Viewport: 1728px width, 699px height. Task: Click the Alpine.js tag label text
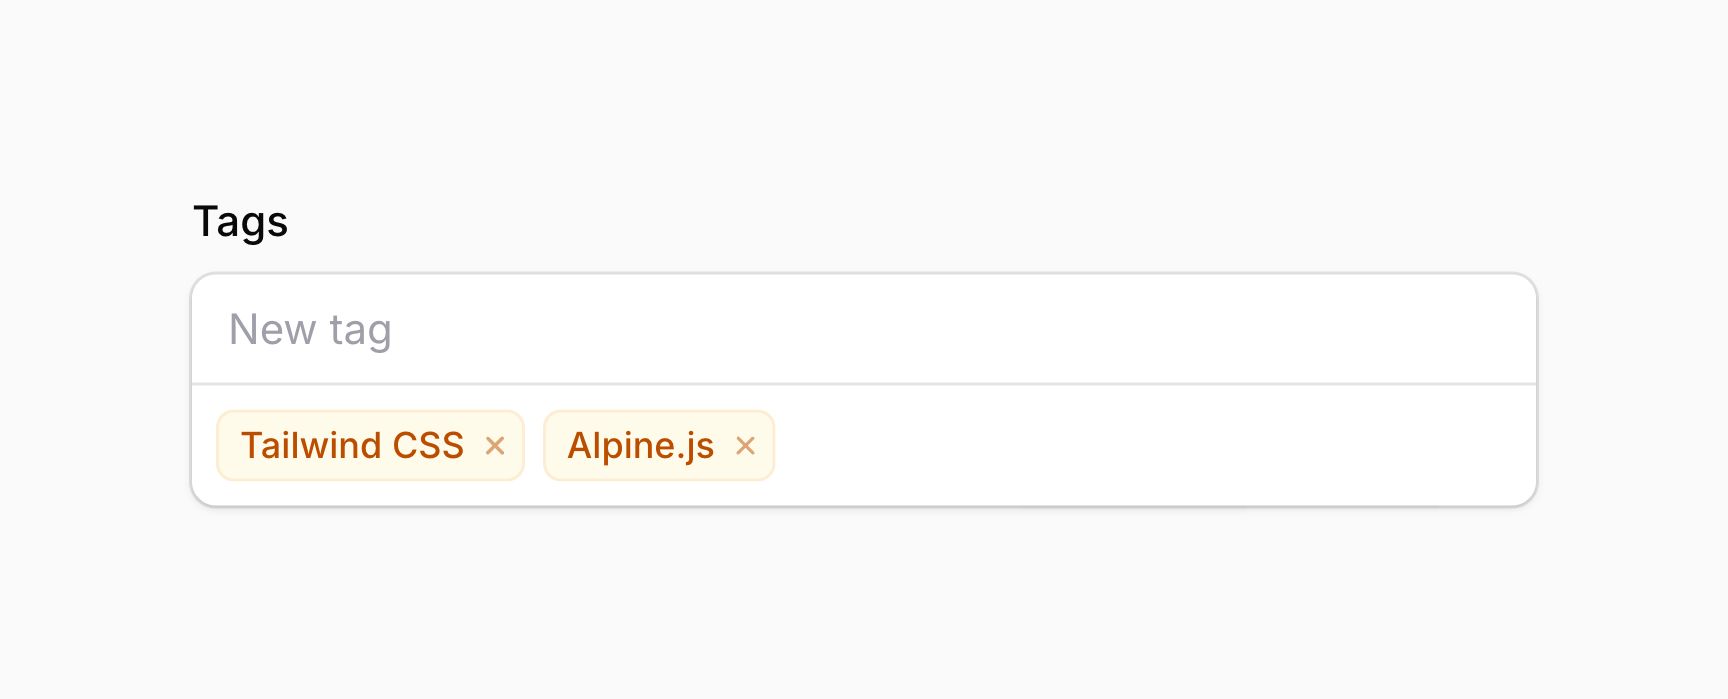click(x=640, y=446)
